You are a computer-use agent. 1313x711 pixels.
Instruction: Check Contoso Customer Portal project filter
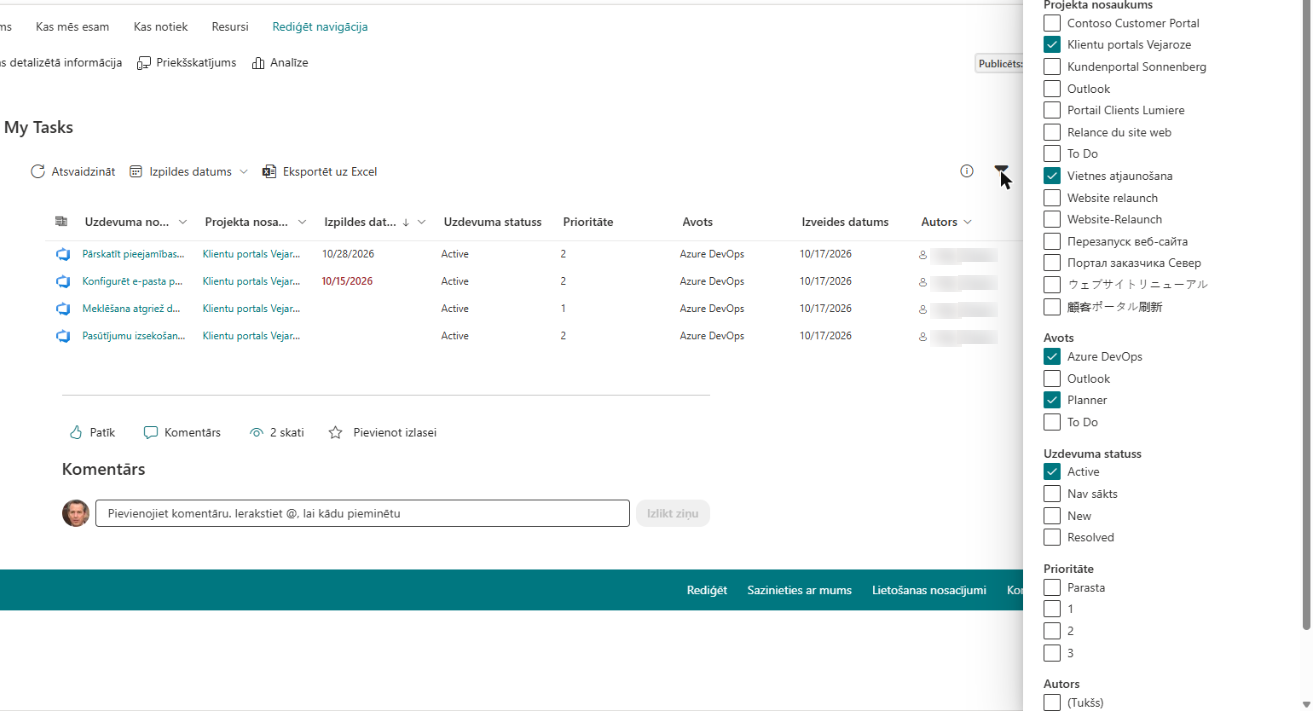point(1052,23)
